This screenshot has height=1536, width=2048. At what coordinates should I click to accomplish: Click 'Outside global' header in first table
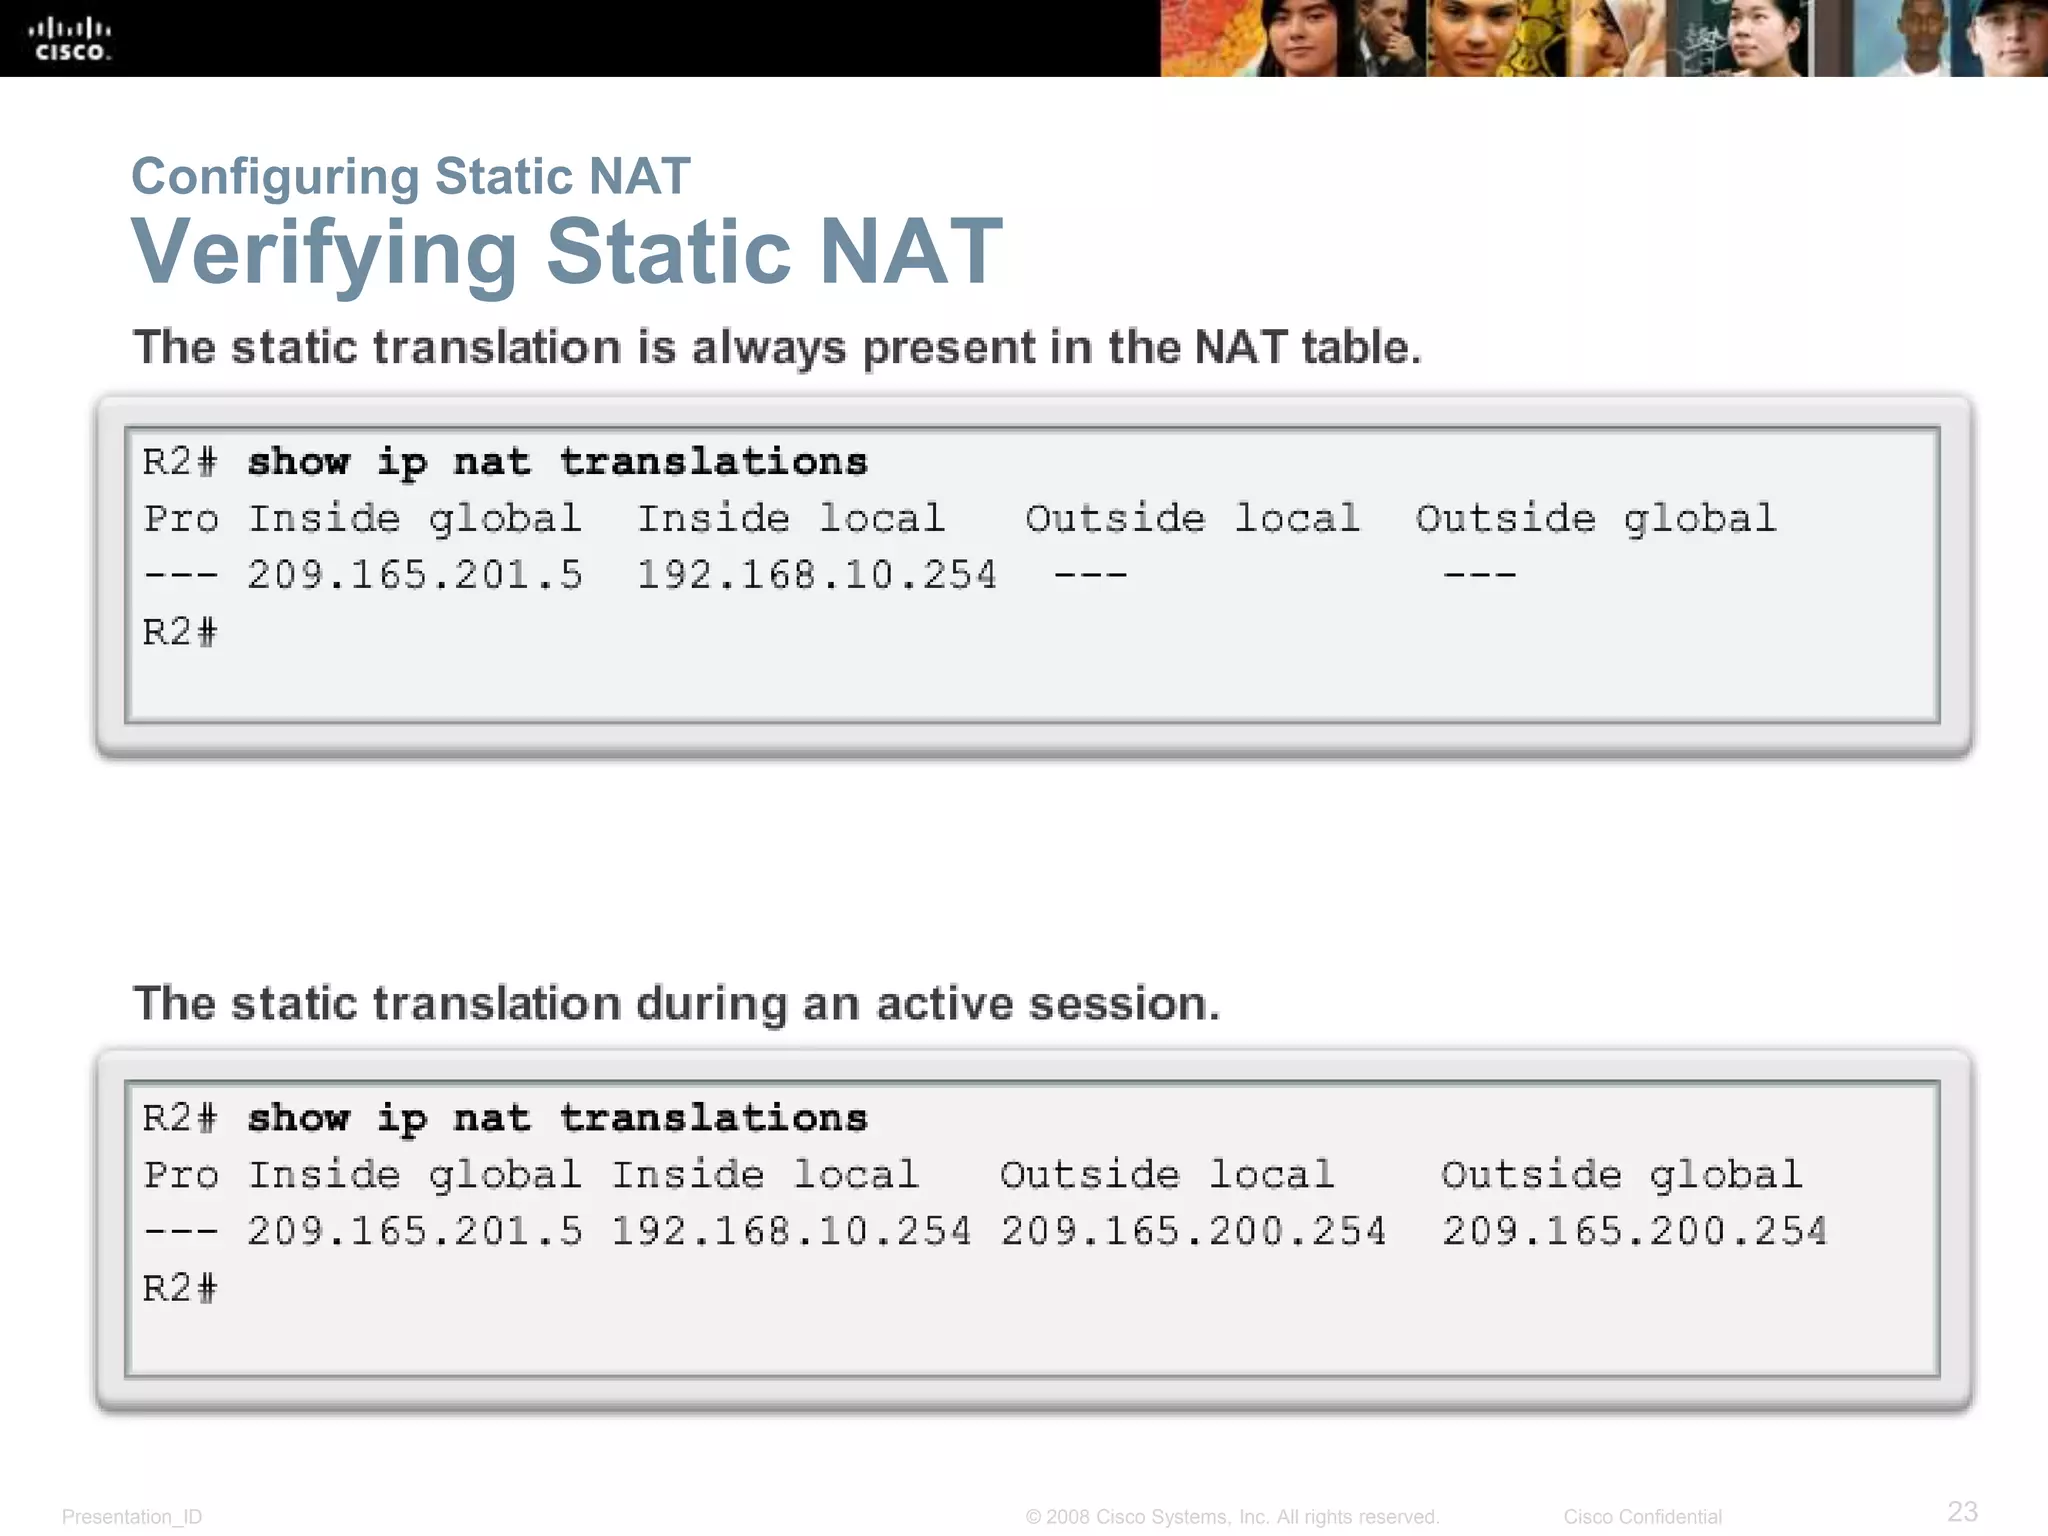(1595, 518)
